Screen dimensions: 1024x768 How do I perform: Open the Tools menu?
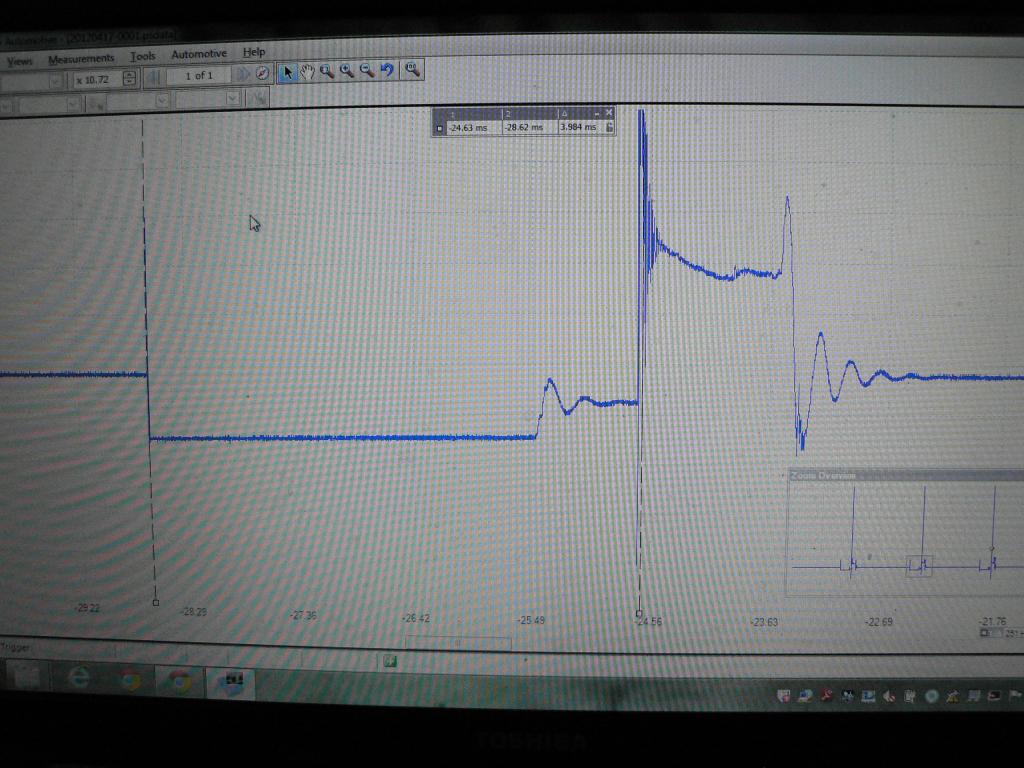click(142, 56)
